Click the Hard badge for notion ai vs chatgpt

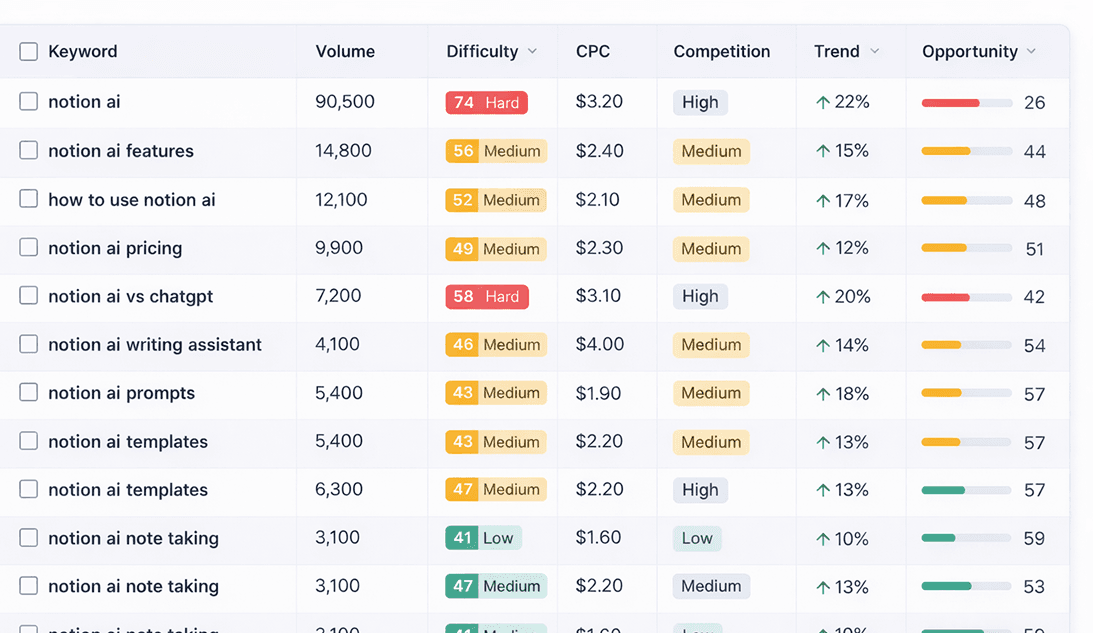pos(487,296)
